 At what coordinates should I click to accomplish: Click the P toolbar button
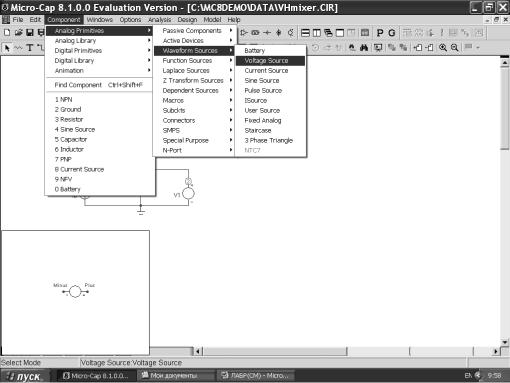click(x=380, y=33)
